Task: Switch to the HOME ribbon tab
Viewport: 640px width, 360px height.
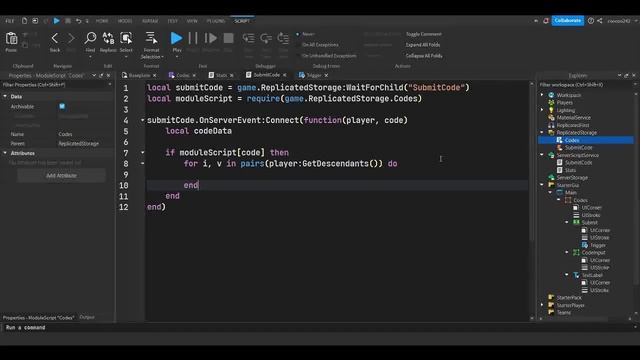Action: [102, 21]
